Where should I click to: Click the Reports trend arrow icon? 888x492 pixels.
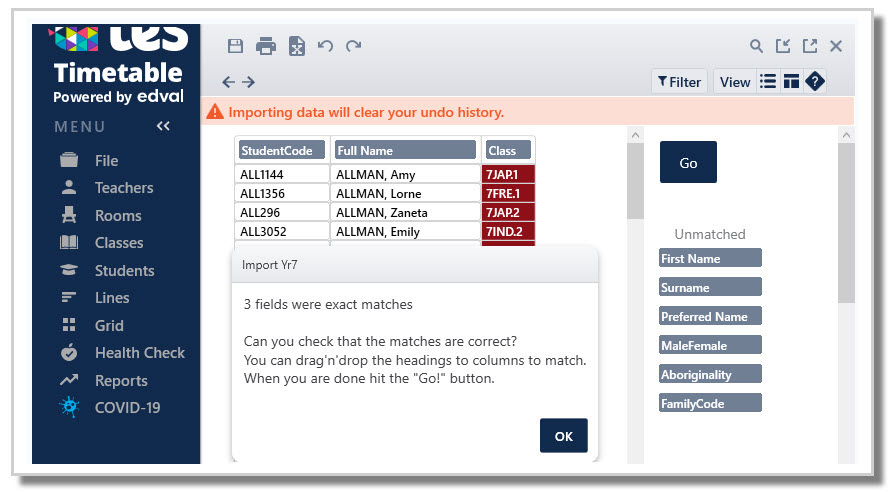(69, 380)
